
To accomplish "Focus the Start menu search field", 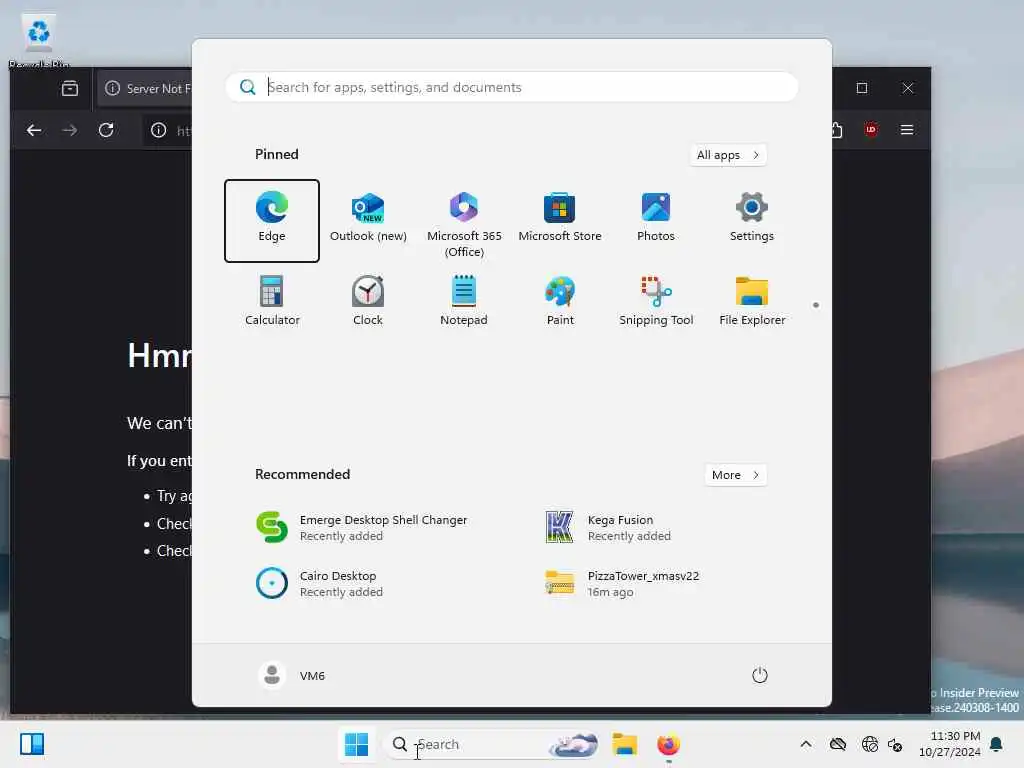I will click(511, 87).
